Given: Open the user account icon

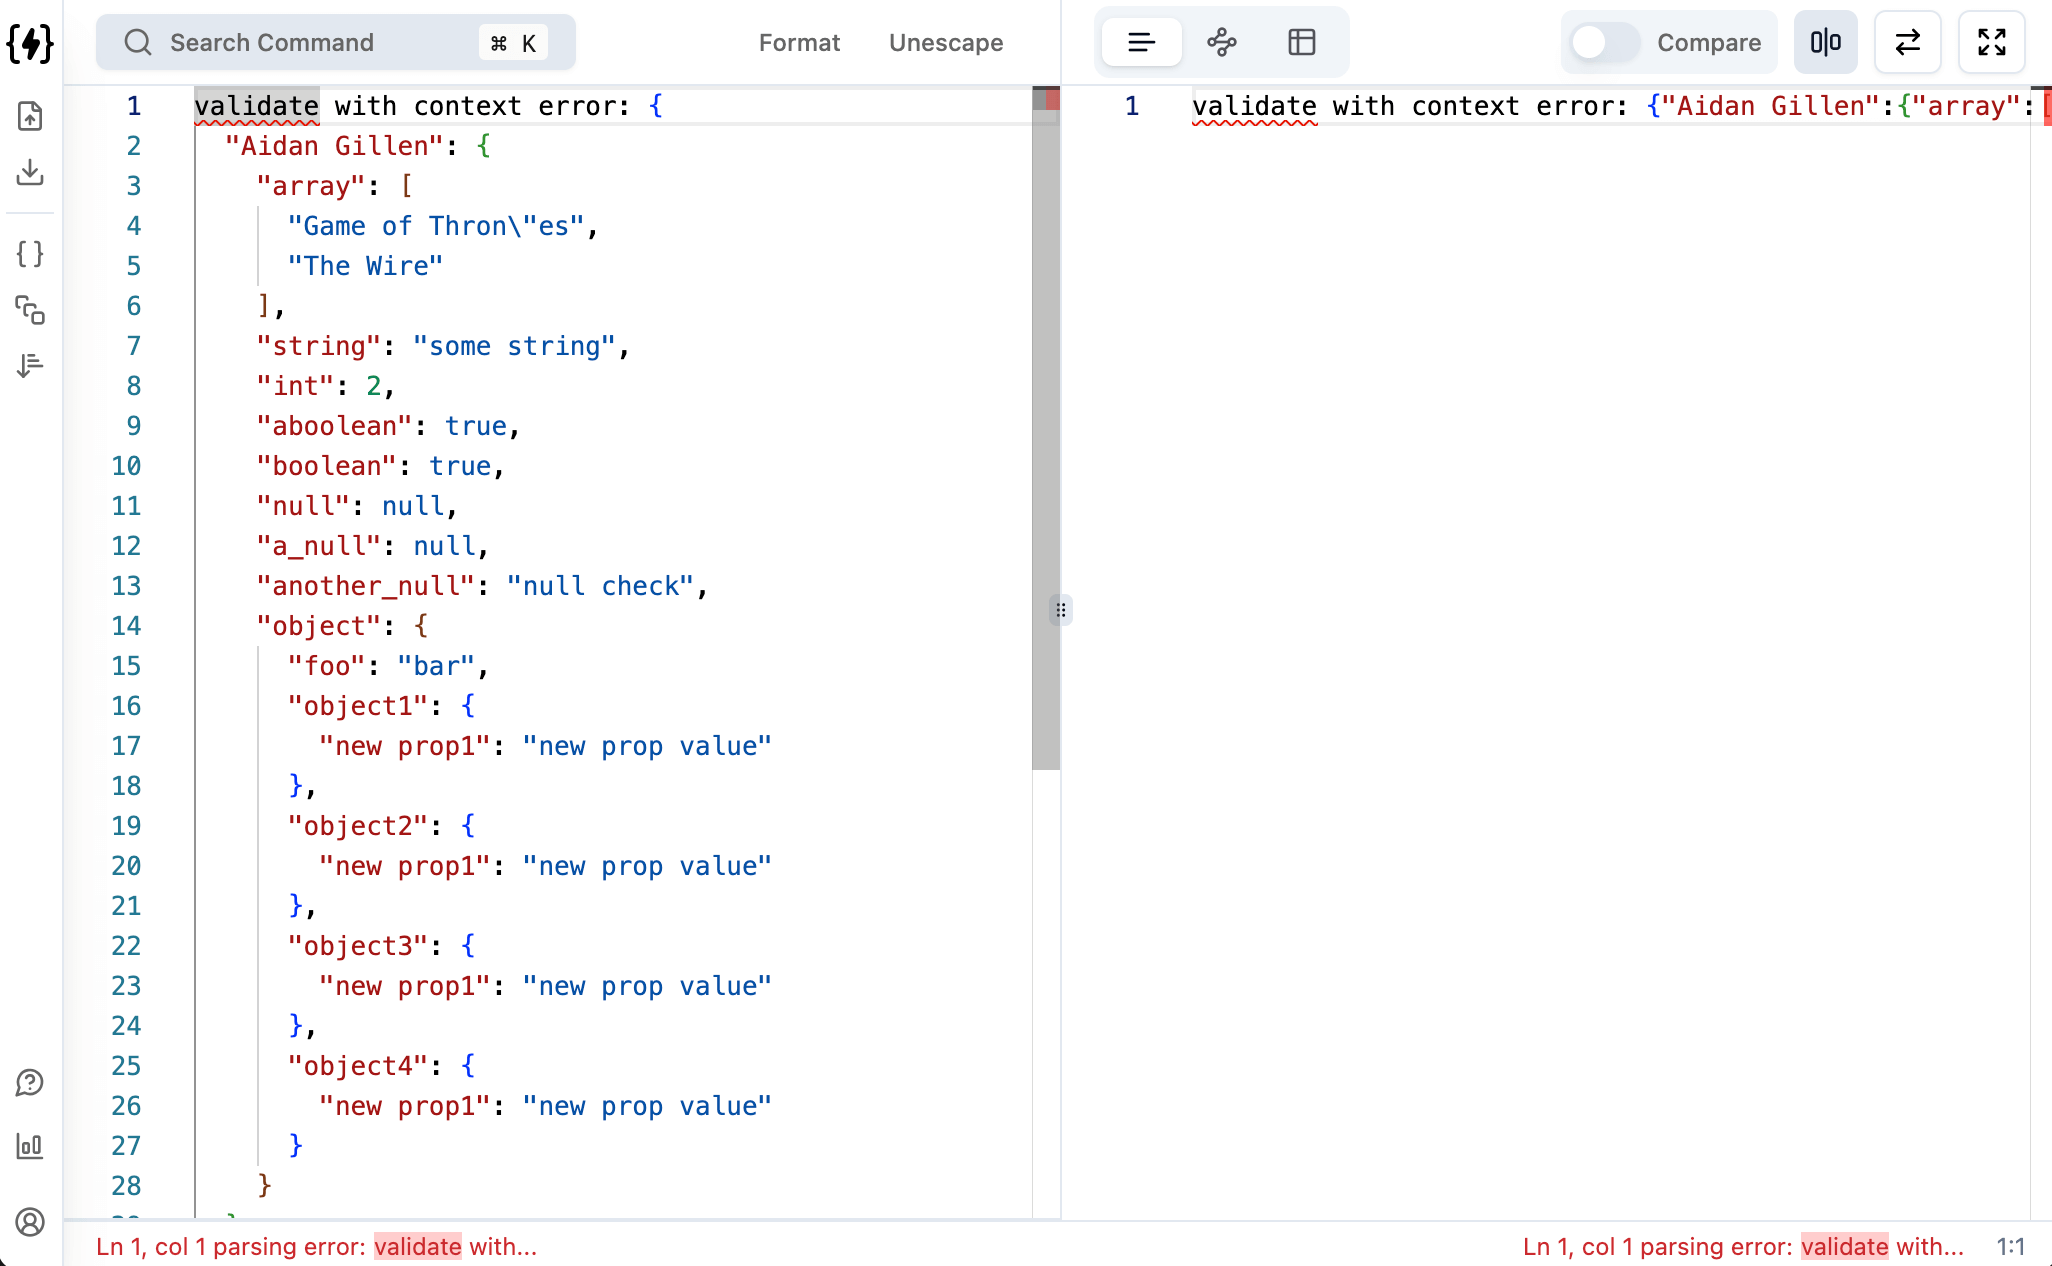Looking at the screenshot, I should tap(30, 1222).
